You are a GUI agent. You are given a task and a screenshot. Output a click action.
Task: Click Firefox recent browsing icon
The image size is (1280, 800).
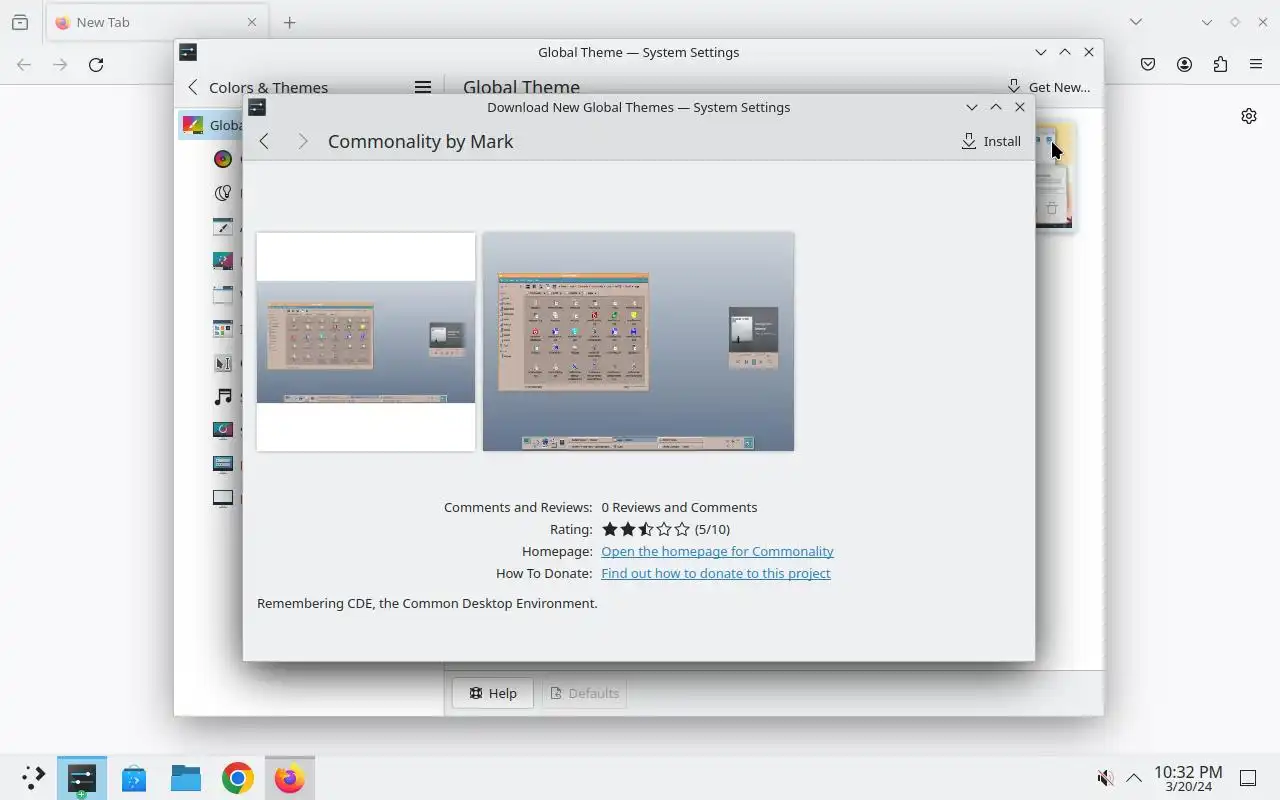(x=20, y=22)
